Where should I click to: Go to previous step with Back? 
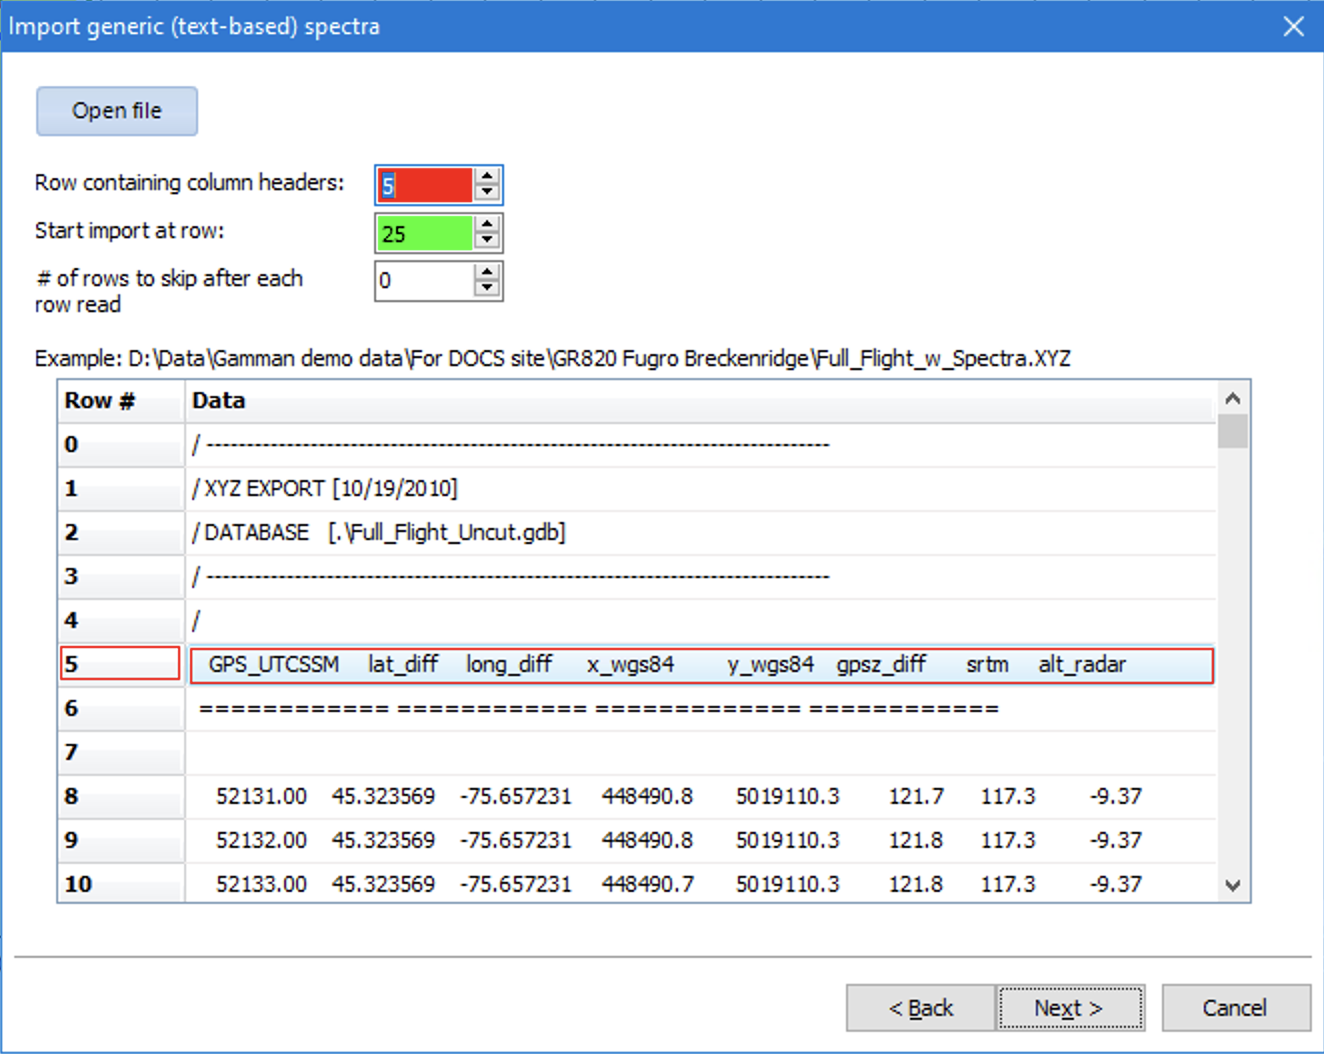point(921,1008)
